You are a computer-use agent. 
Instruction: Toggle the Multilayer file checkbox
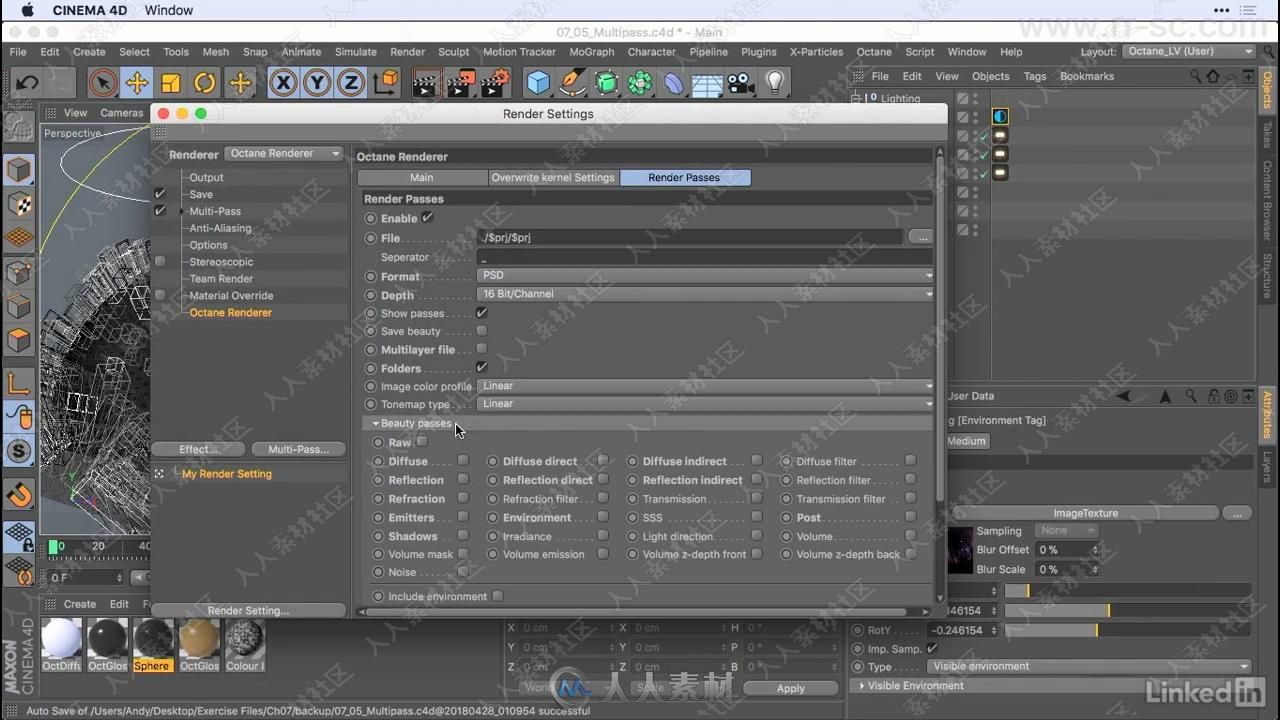click(x=482, y=349)
